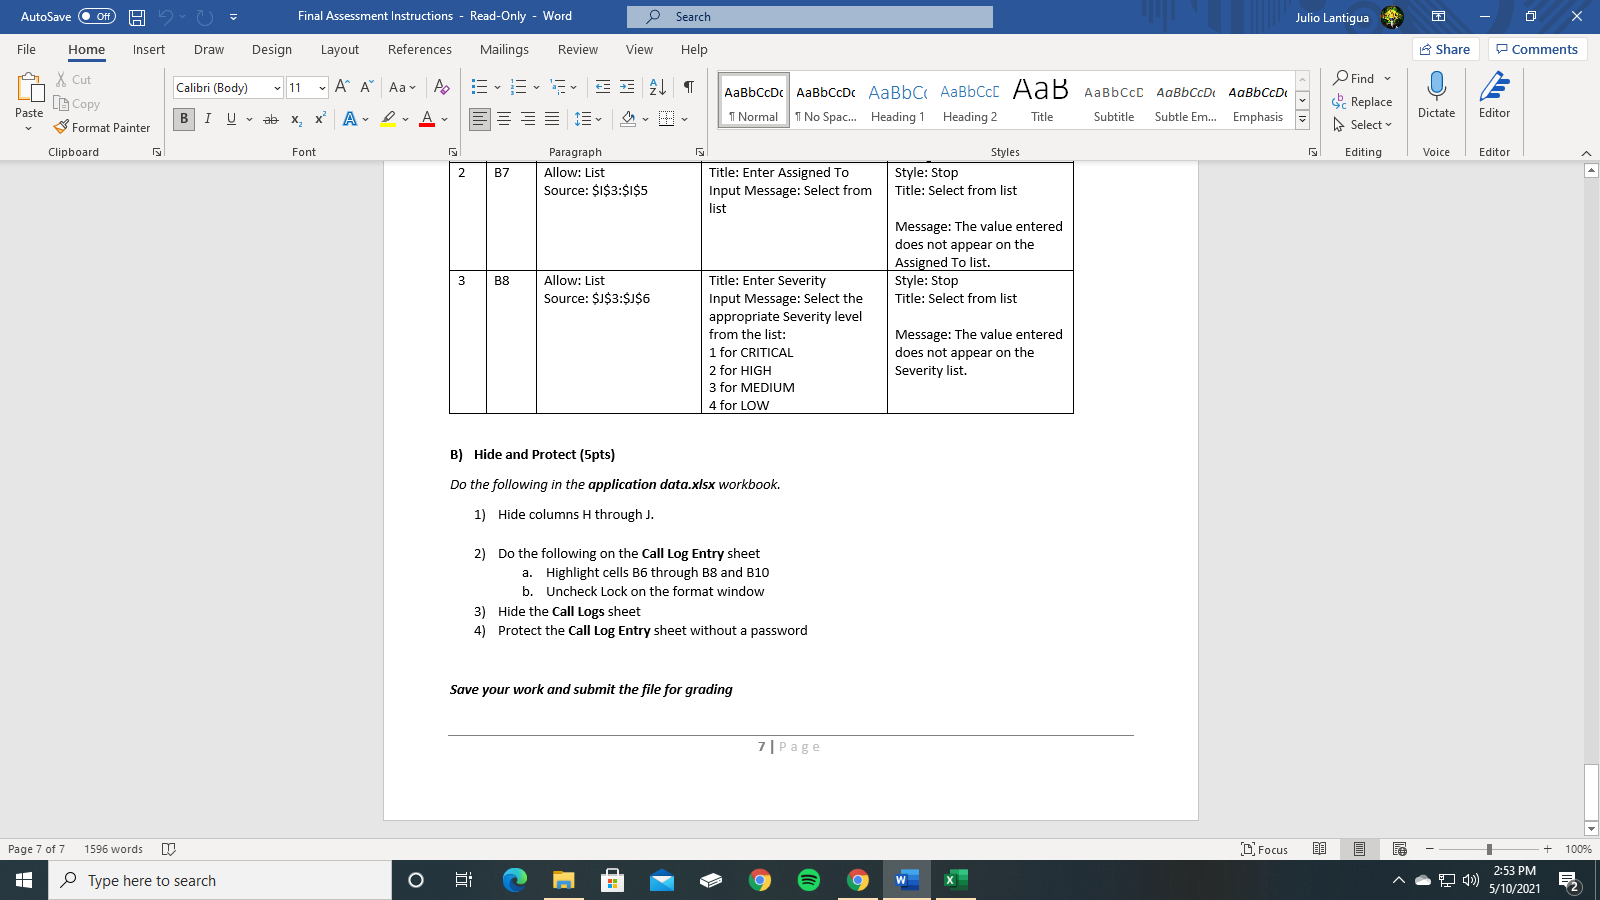The width and height of the screenshot is (1600, 900).
Task: Select the Format Painter tool
Action: [103, 127]
